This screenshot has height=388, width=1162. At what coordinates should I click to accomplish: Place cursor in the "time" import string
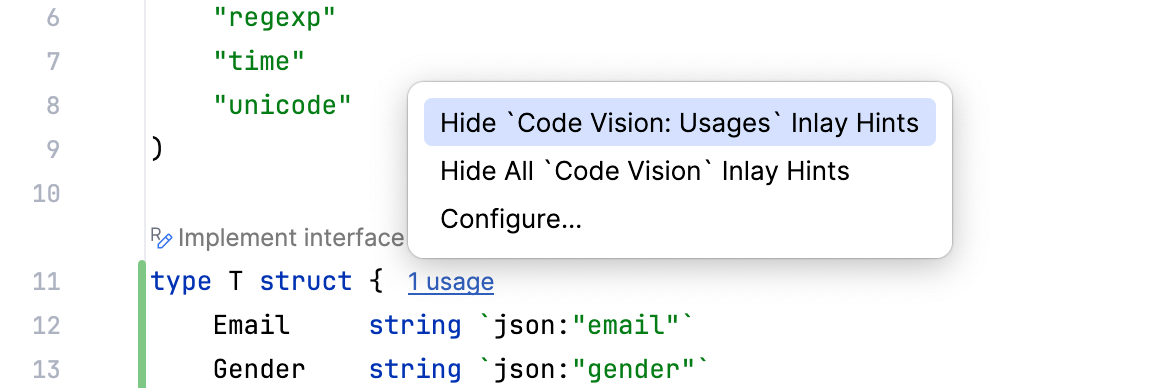tap(259, 61)
